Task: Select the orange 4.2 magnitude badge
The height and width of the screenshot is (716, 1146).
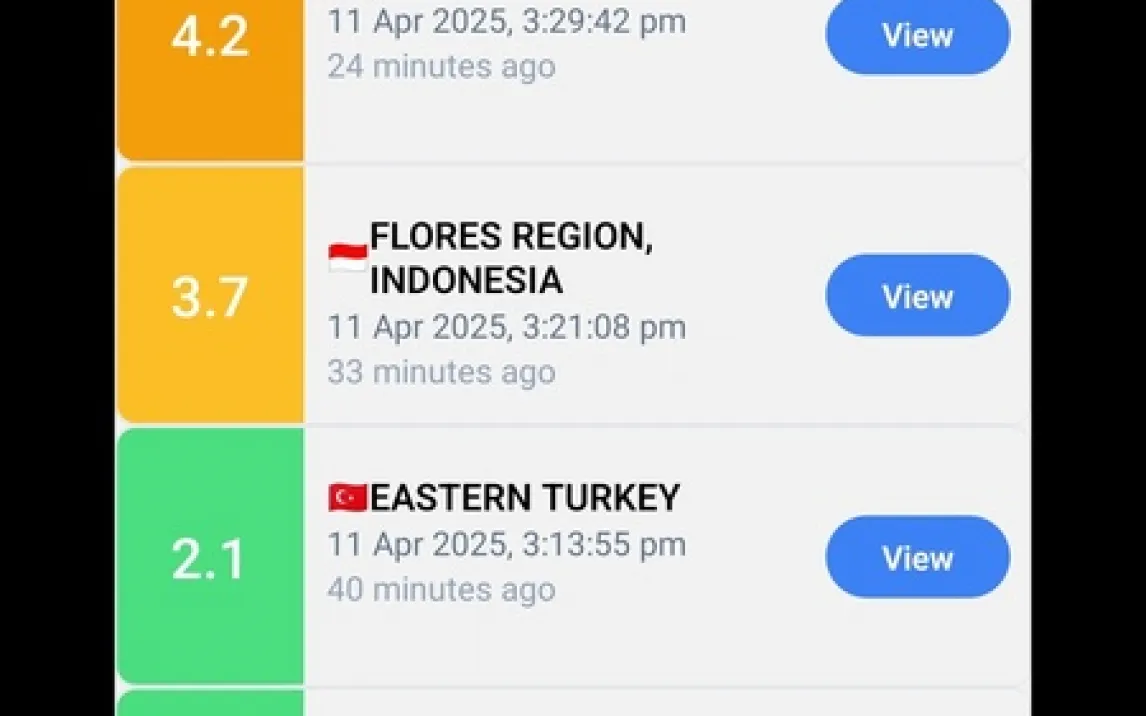Action: click(210, 70)
